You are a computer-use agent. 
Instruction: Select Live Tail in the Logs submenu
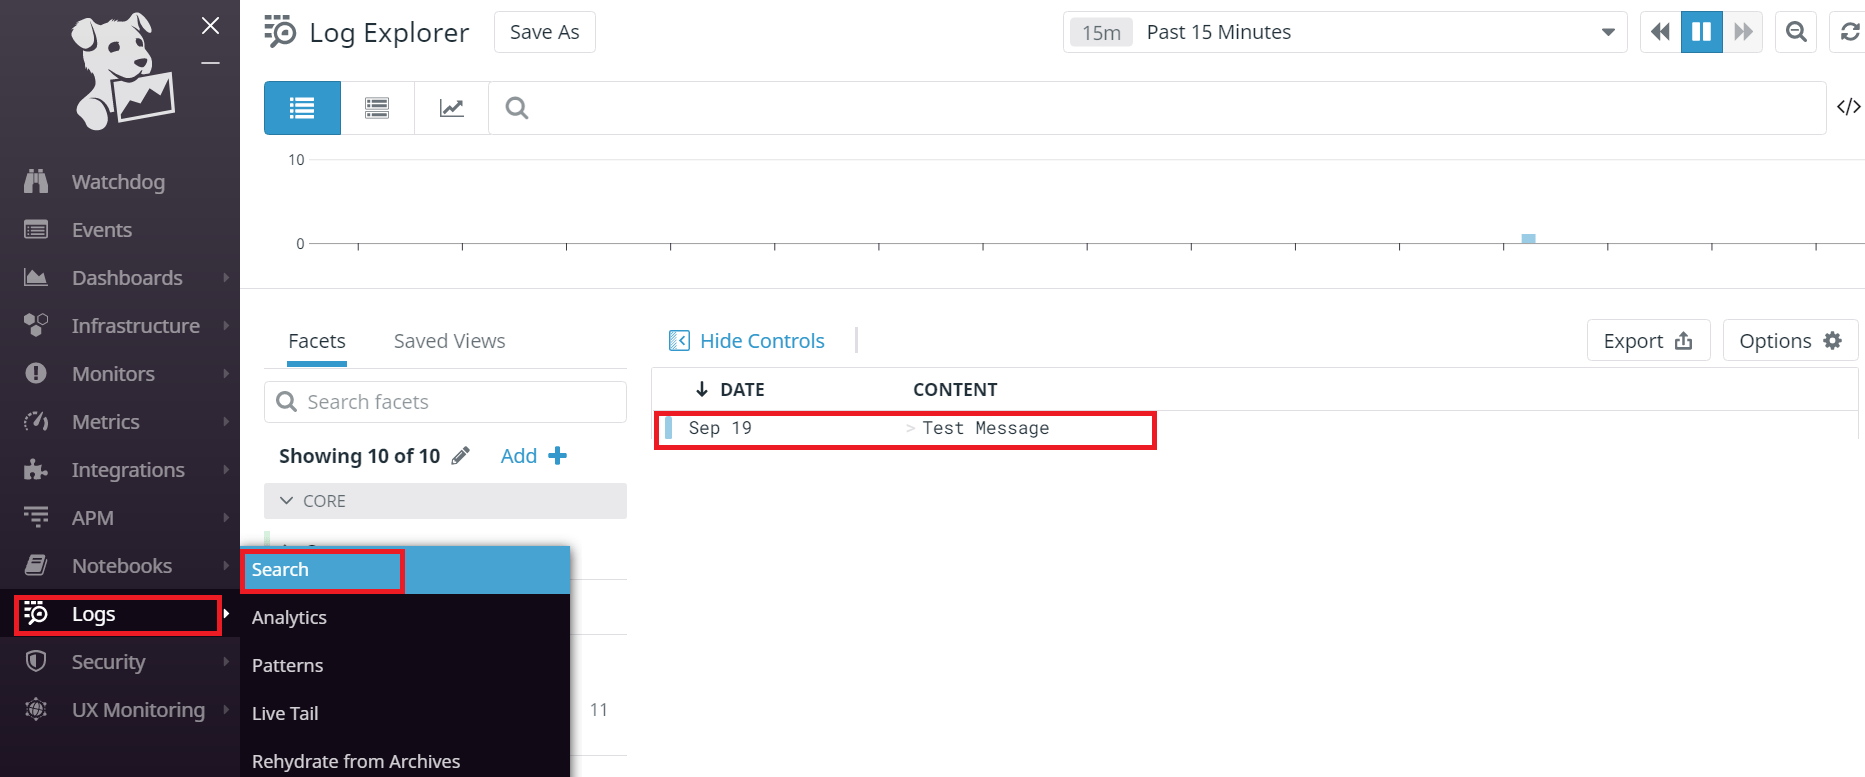click(x=405, y=714)
